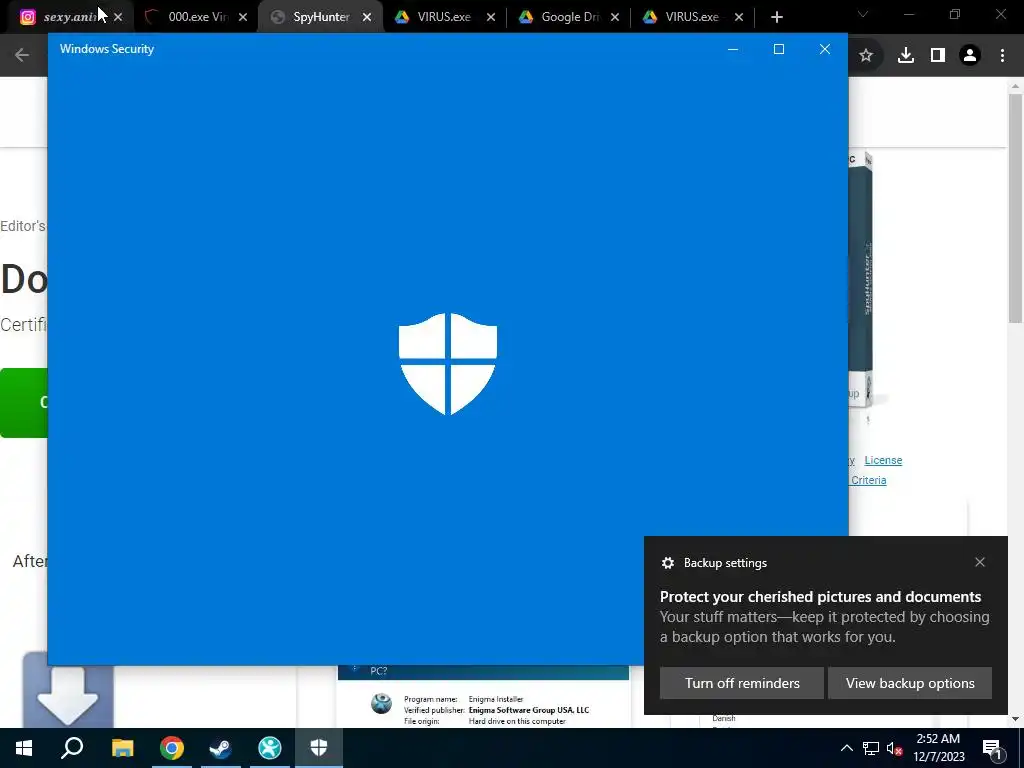
Task: Click the SpyHunter product box image
Action: tap(861, 281)
